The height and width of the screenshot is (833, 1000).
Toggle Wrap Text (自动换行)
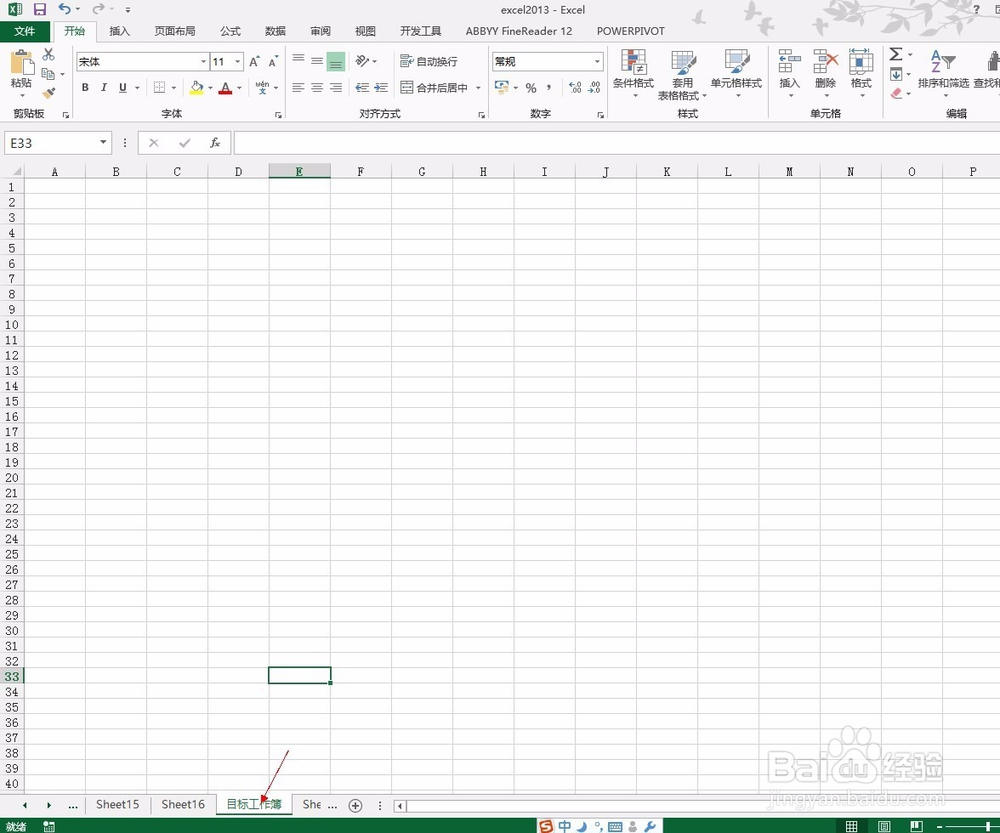coord(429,61)
